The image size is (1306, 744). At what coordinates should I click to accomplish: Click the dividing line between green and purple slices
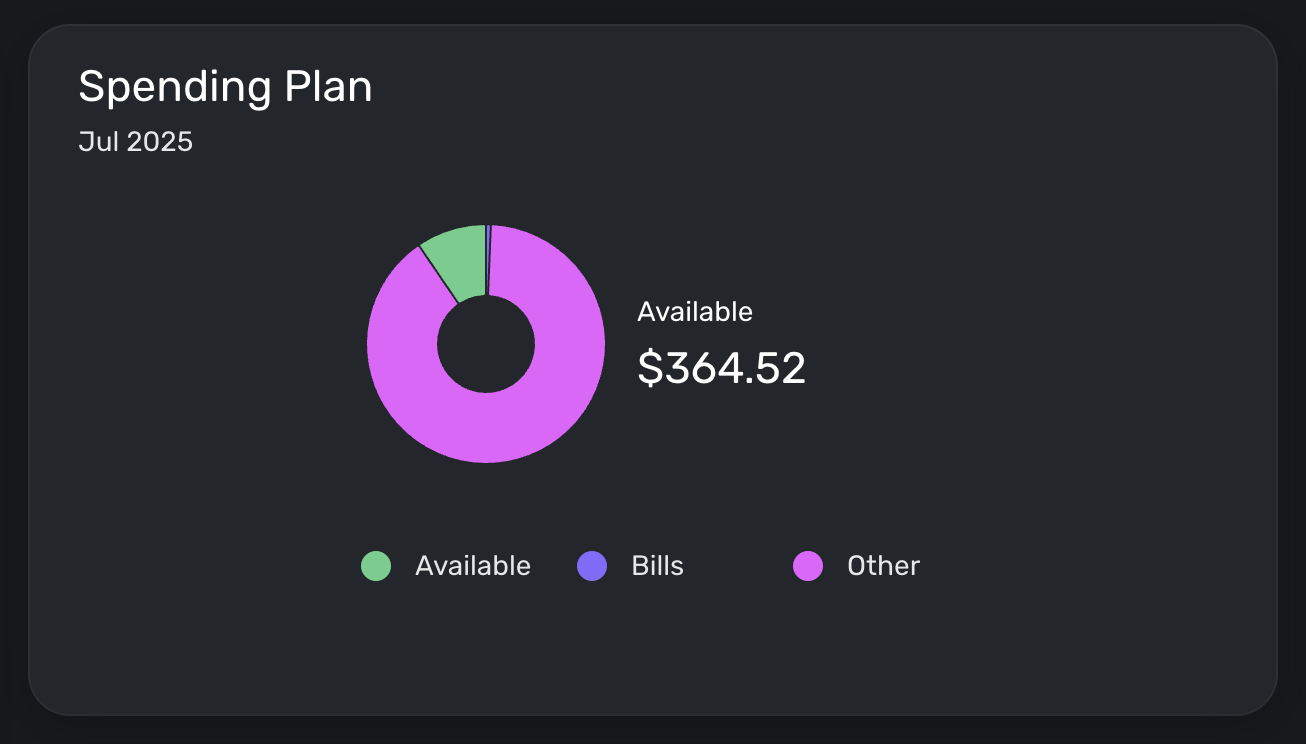439,275
